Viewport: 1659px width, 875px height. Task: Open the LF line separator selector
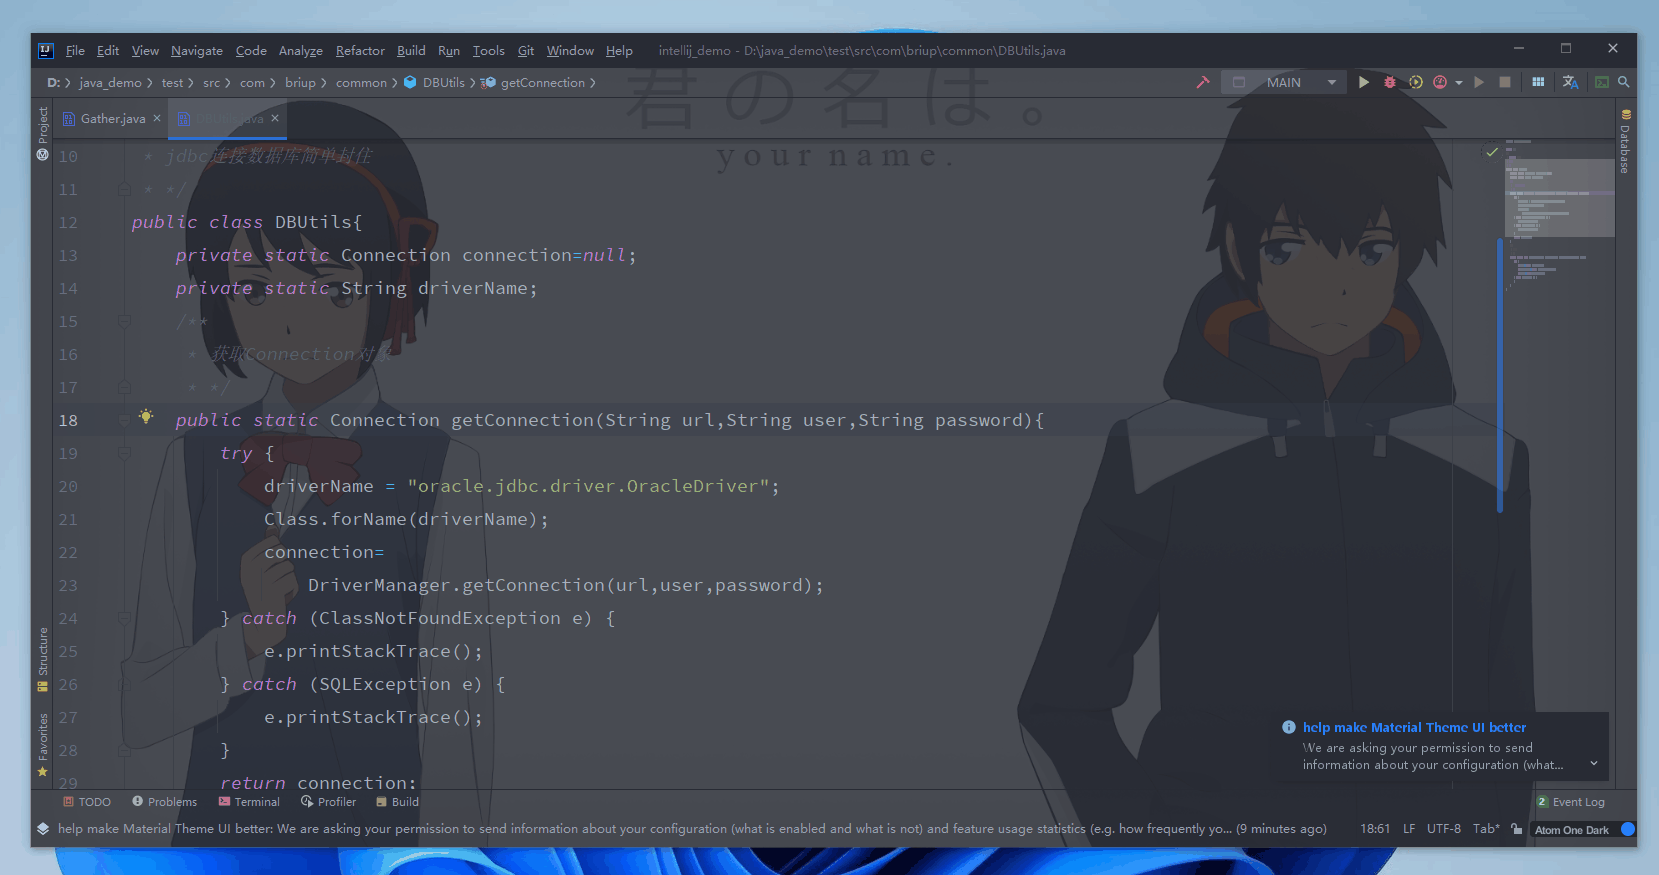(x=1409, y=829)
